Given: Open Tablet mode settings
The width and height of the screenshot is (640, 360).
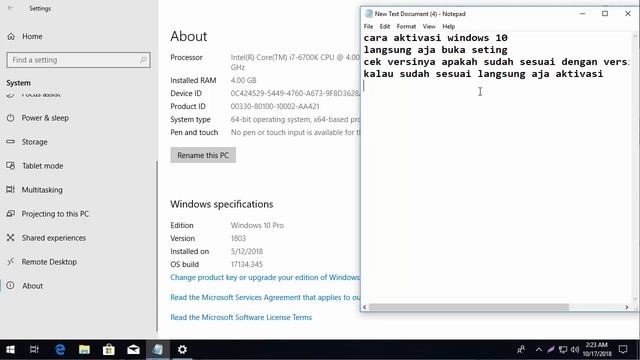Looking at the screenshot, I should click(42, 166).
